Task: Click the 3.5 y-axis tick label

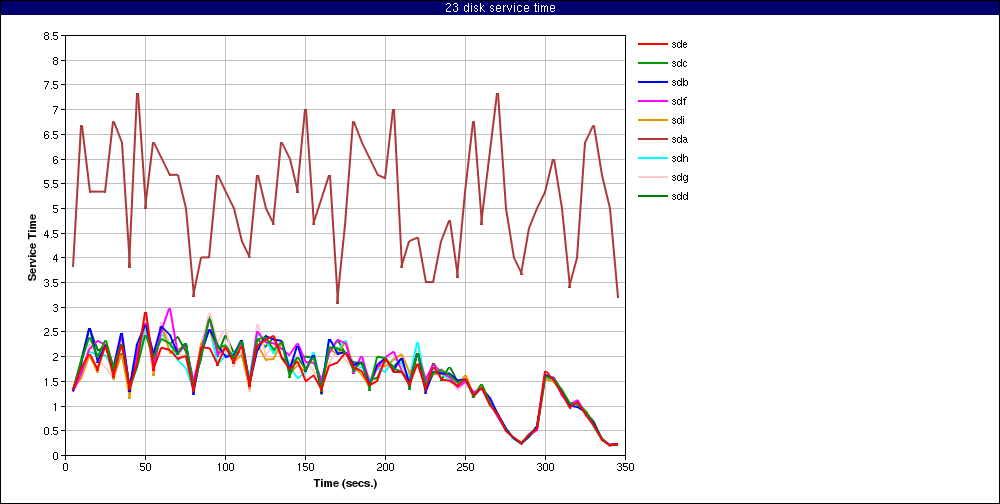Action: (52, 283)
